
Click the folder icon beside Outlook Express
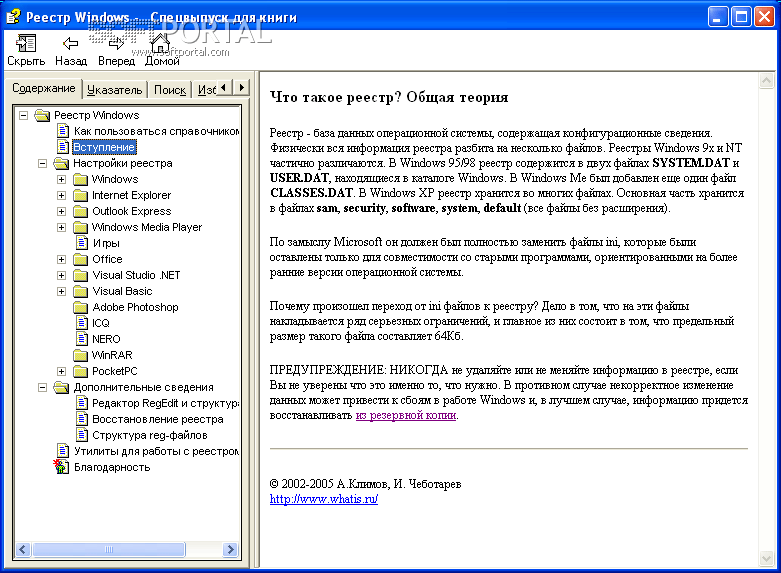click(x=80, y=211)
